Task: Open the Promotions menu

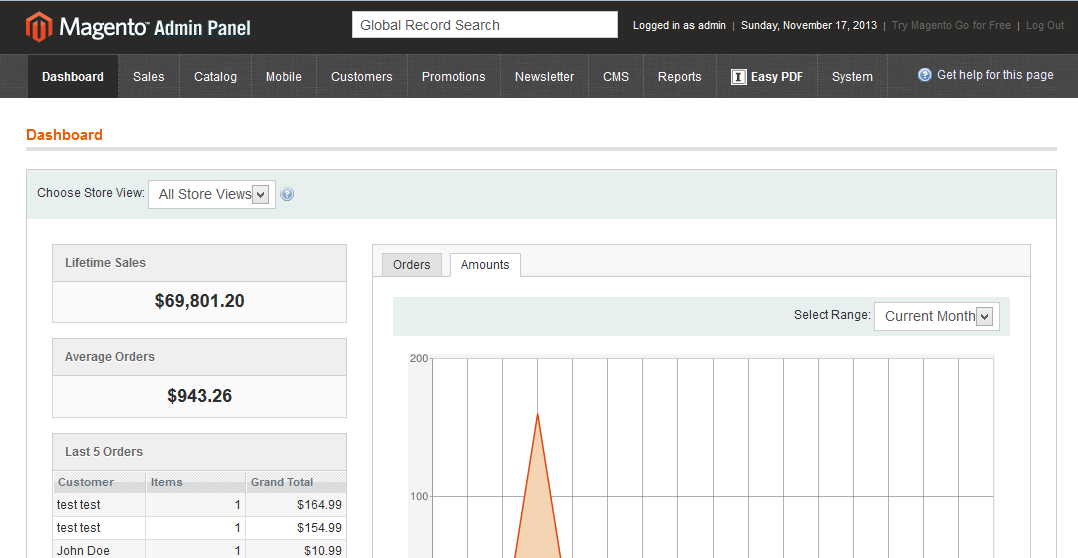Action: 454,77
